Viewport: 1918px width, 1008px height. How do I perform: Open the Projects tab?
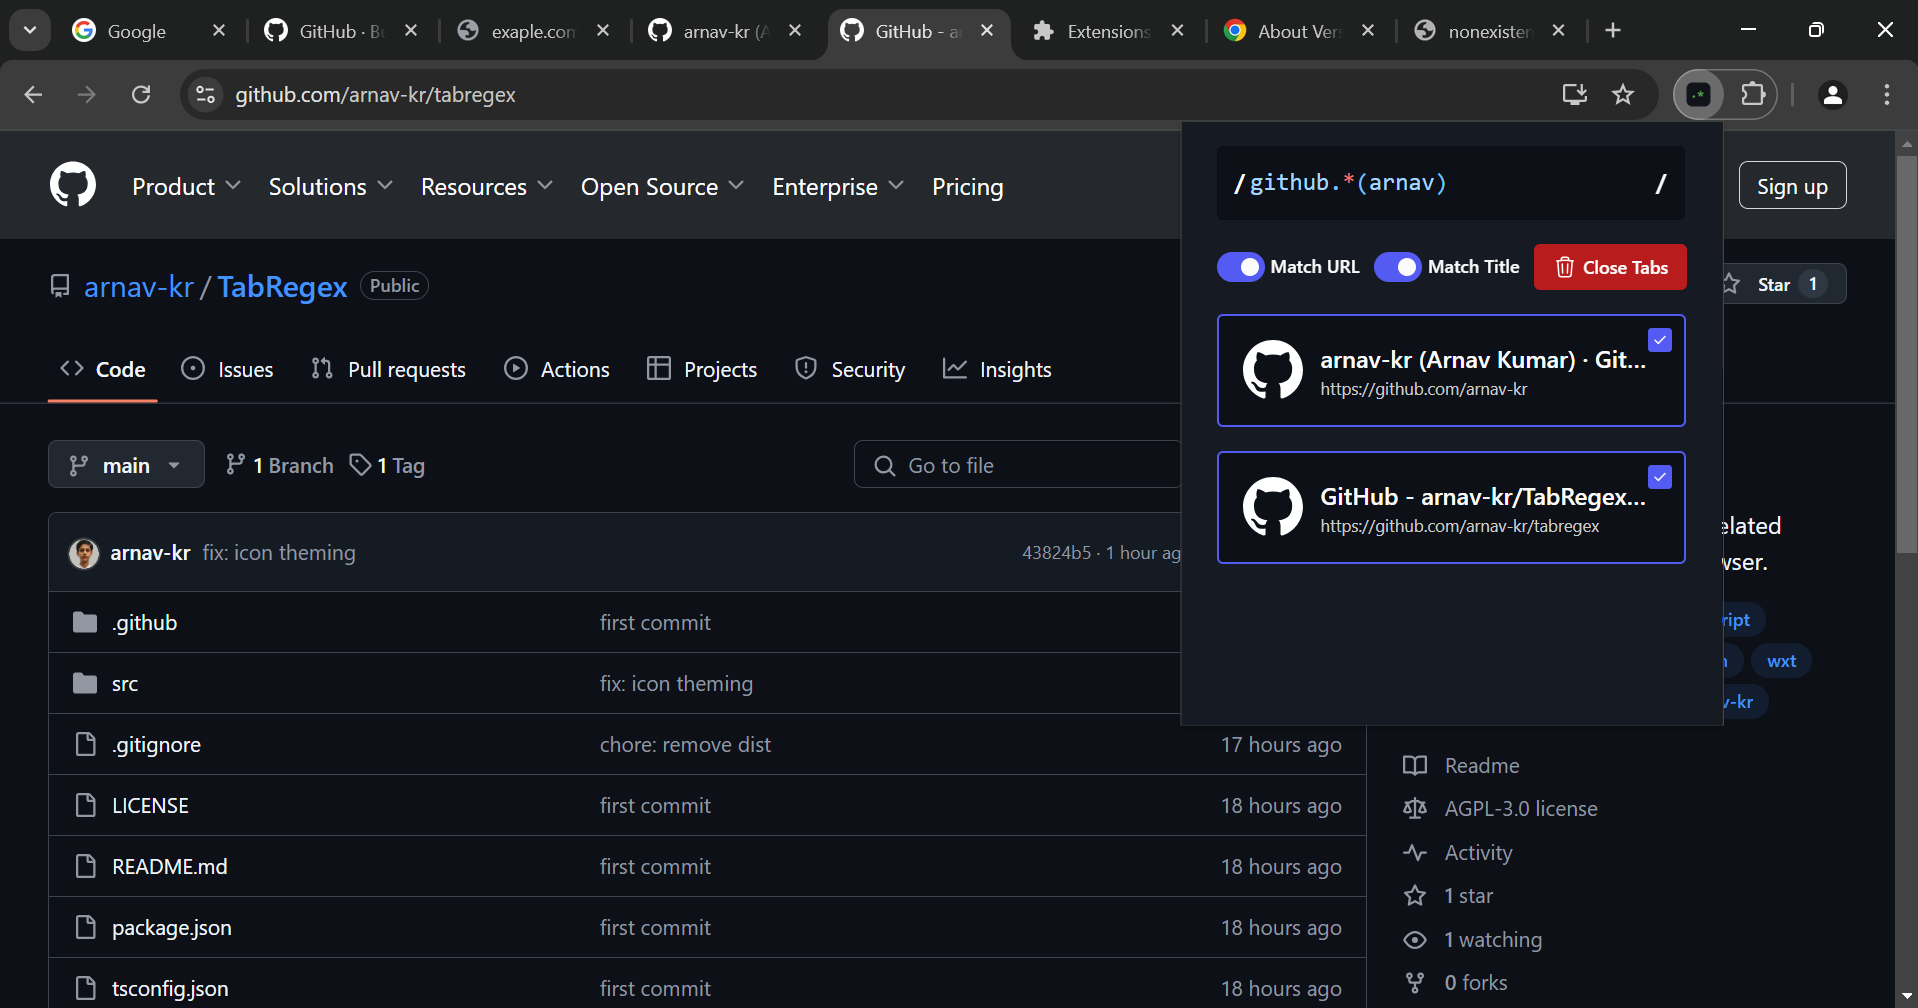[702, 369]
